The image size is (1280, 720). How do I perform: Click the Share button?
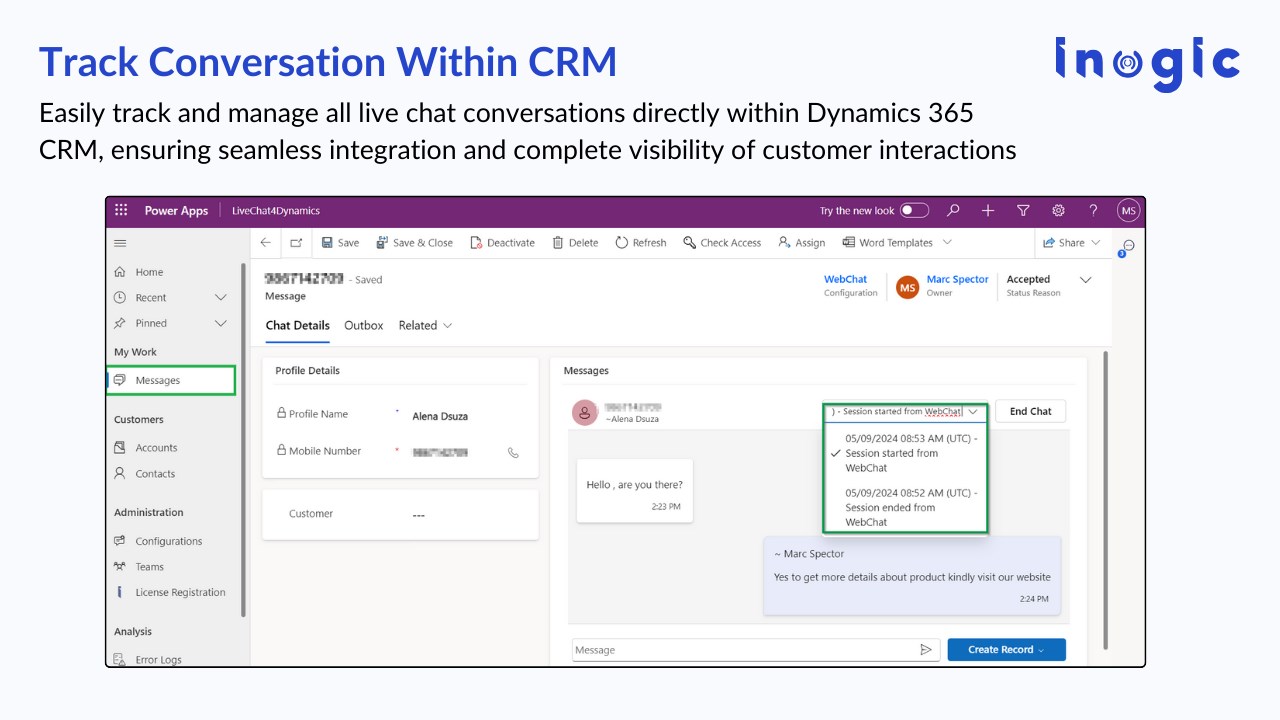[1064, 242]
